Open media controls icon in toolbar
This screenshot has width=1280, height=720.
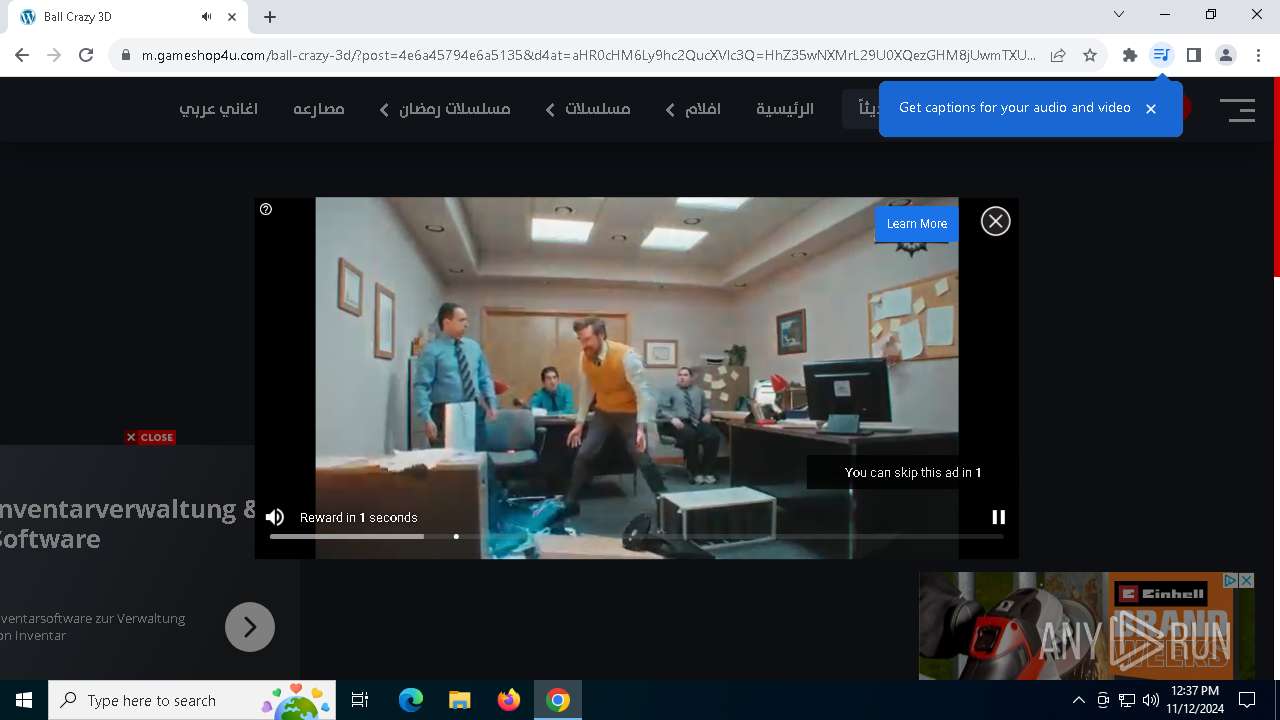point(1161,55)
